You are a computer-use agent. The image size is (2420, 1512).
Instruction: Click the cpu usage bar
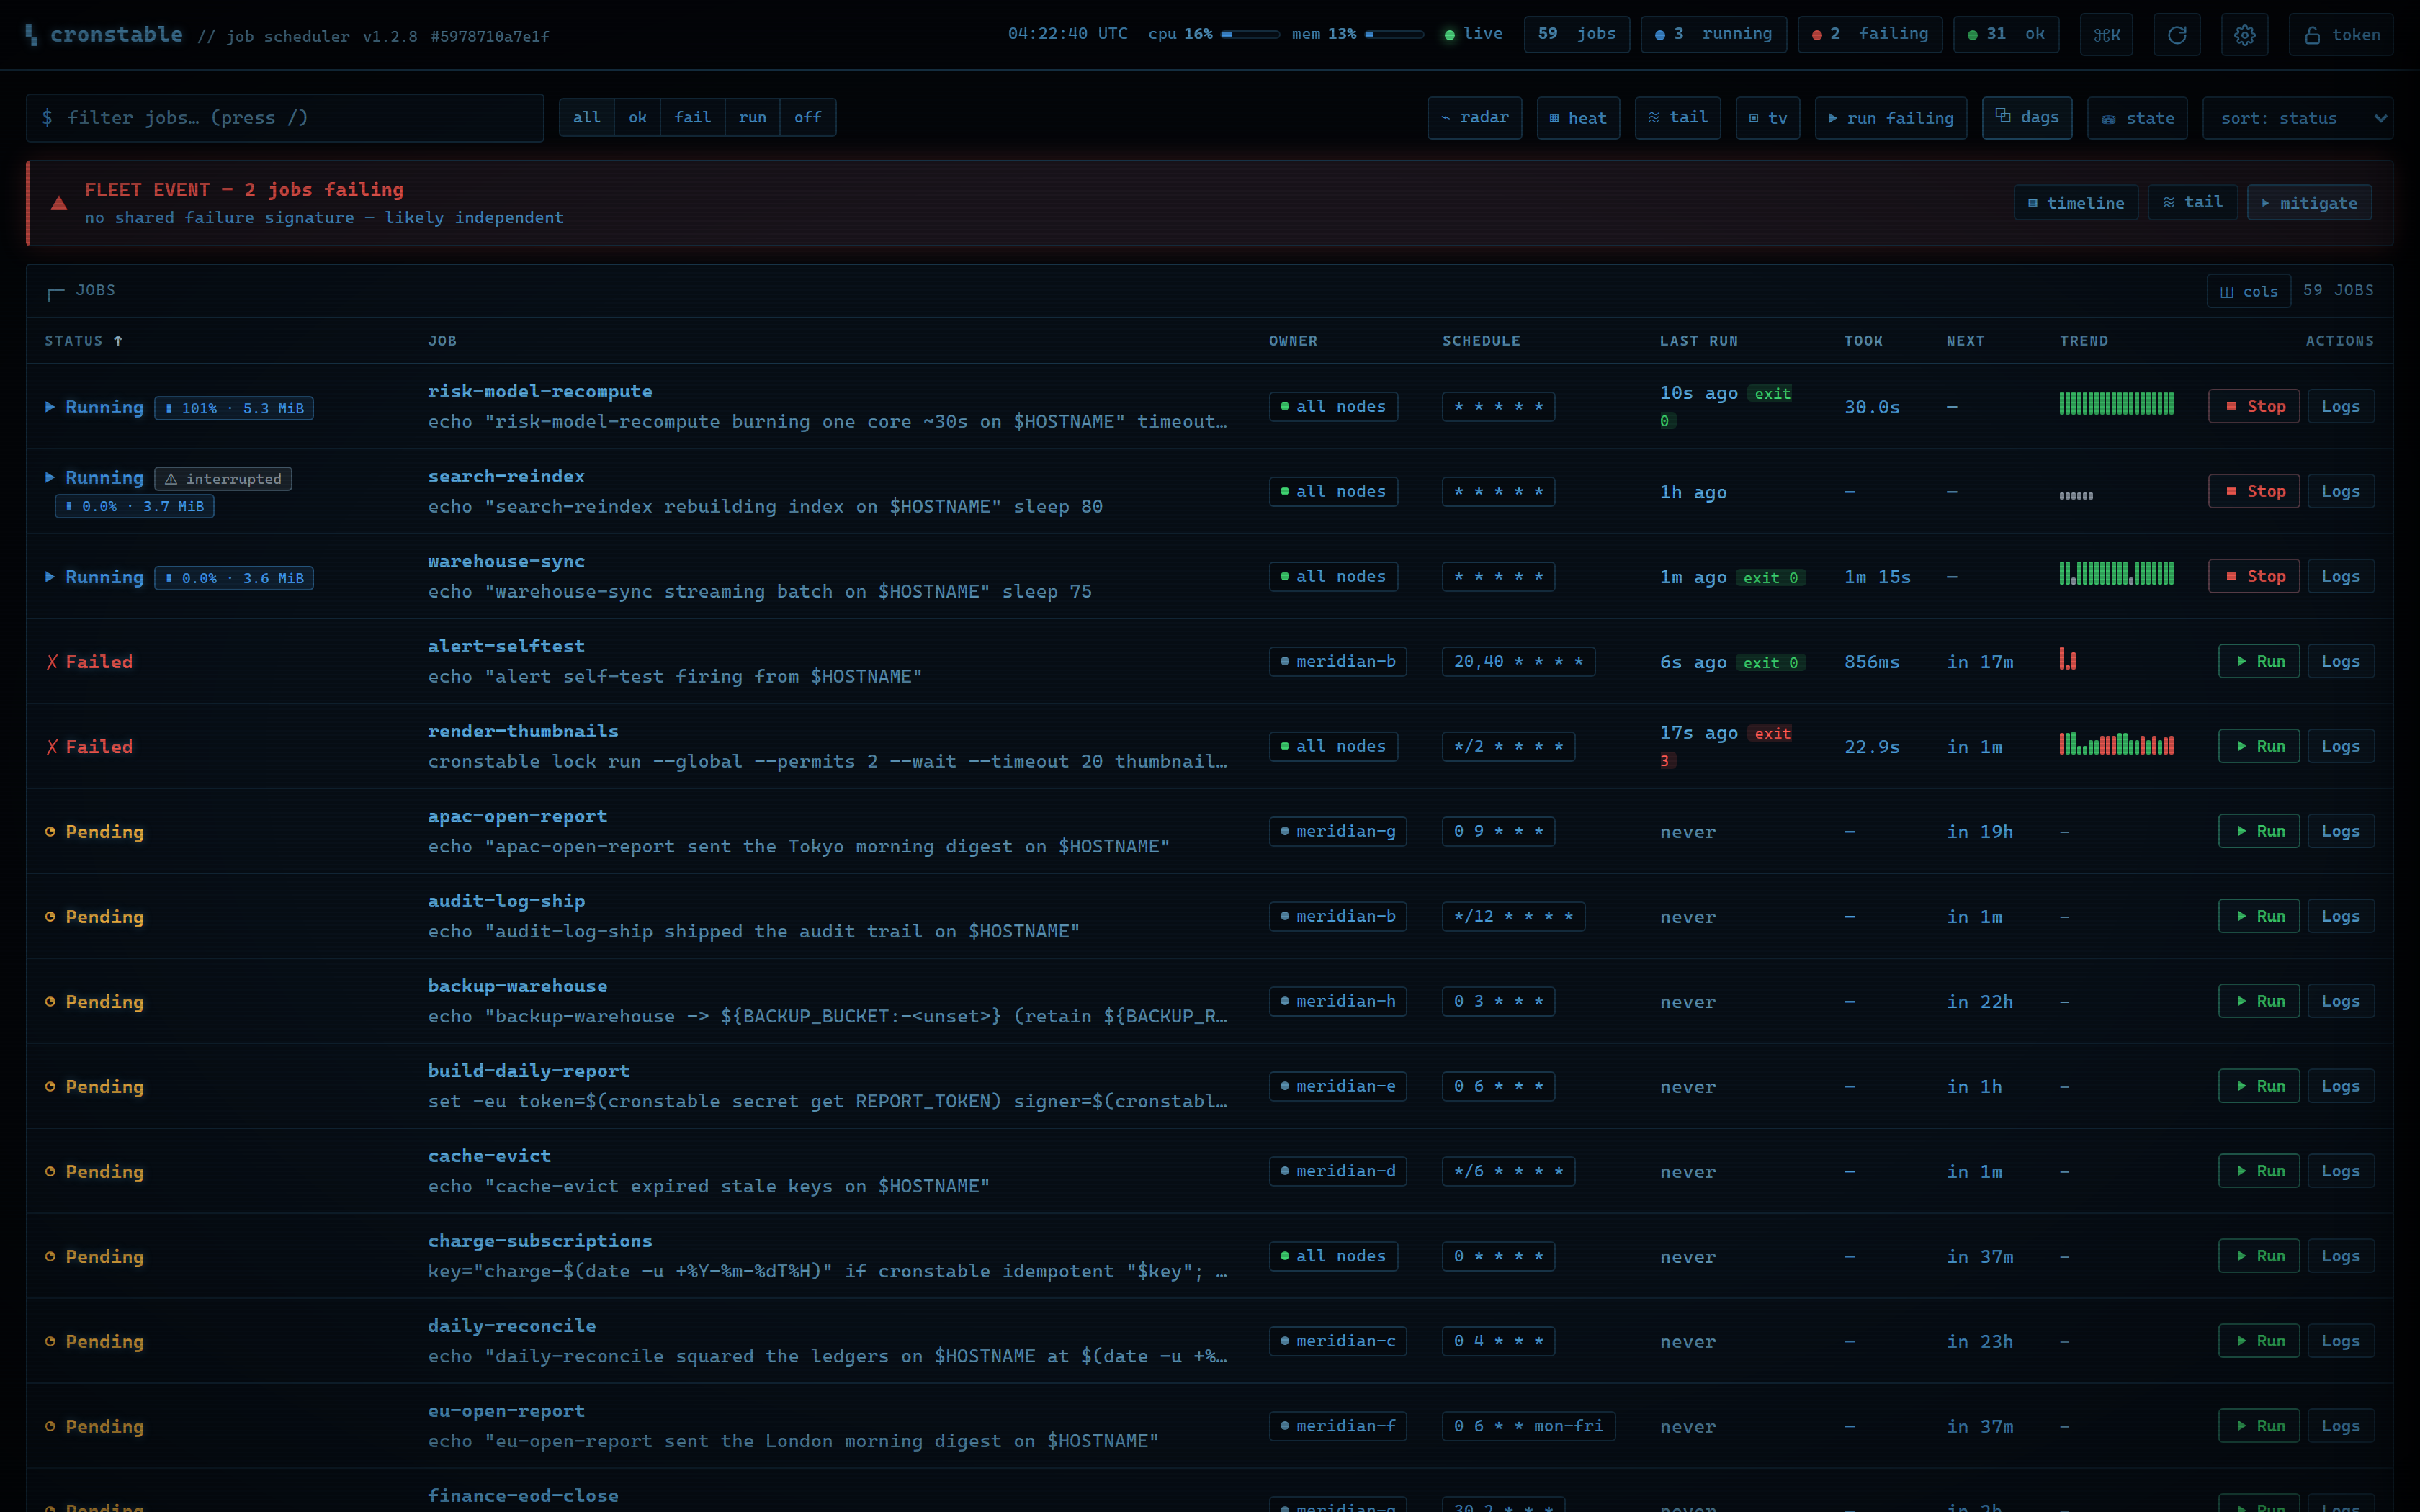click(1250, 34)
